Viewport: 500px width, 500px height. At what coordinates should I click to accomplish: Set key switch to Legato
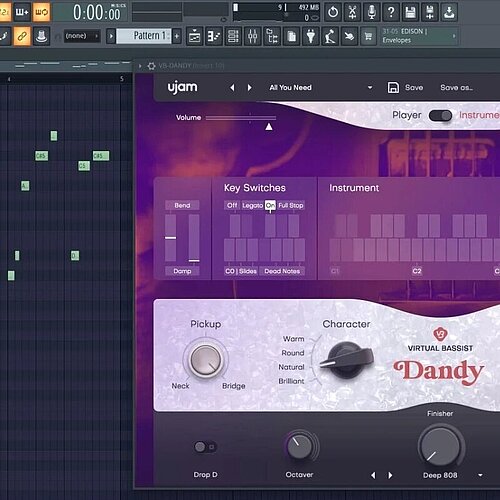(252, 205)
